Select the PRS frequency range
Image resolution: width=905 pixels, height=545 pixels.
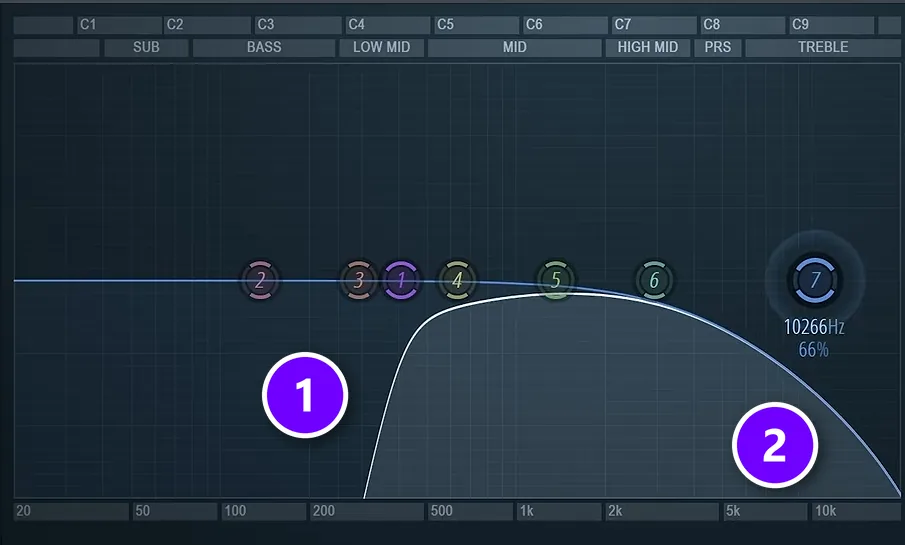point(717,47)
